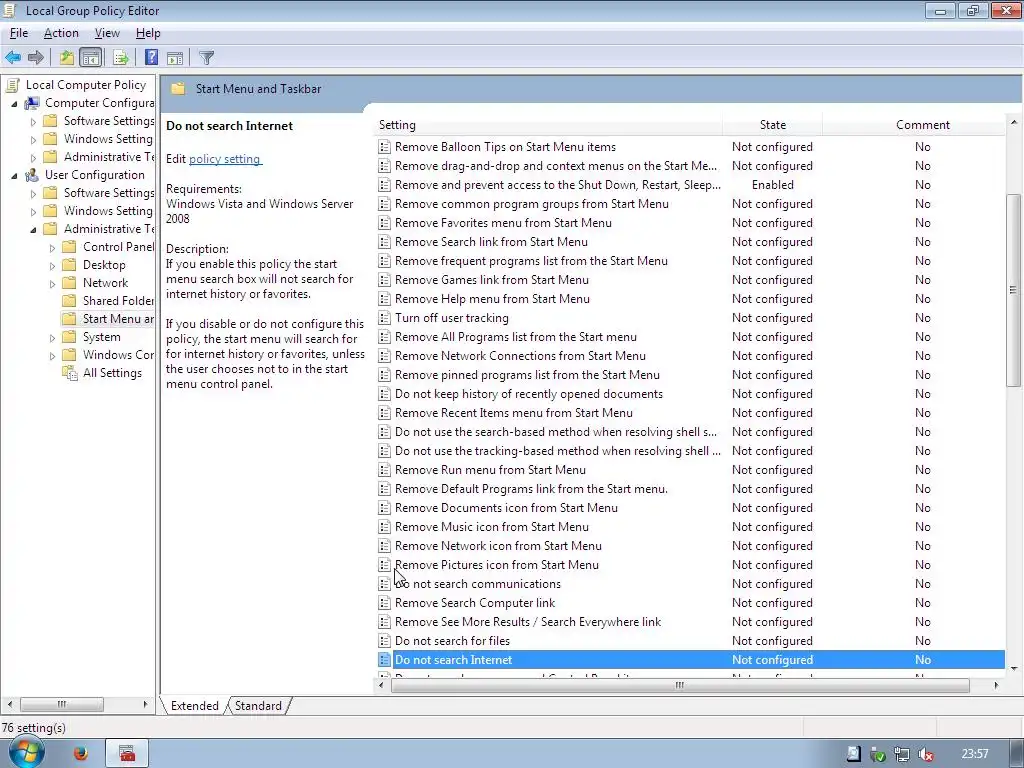This screenshot has width=1024, height=768.
Task: Switch to the Standard tab
Action: pos(258,706)
